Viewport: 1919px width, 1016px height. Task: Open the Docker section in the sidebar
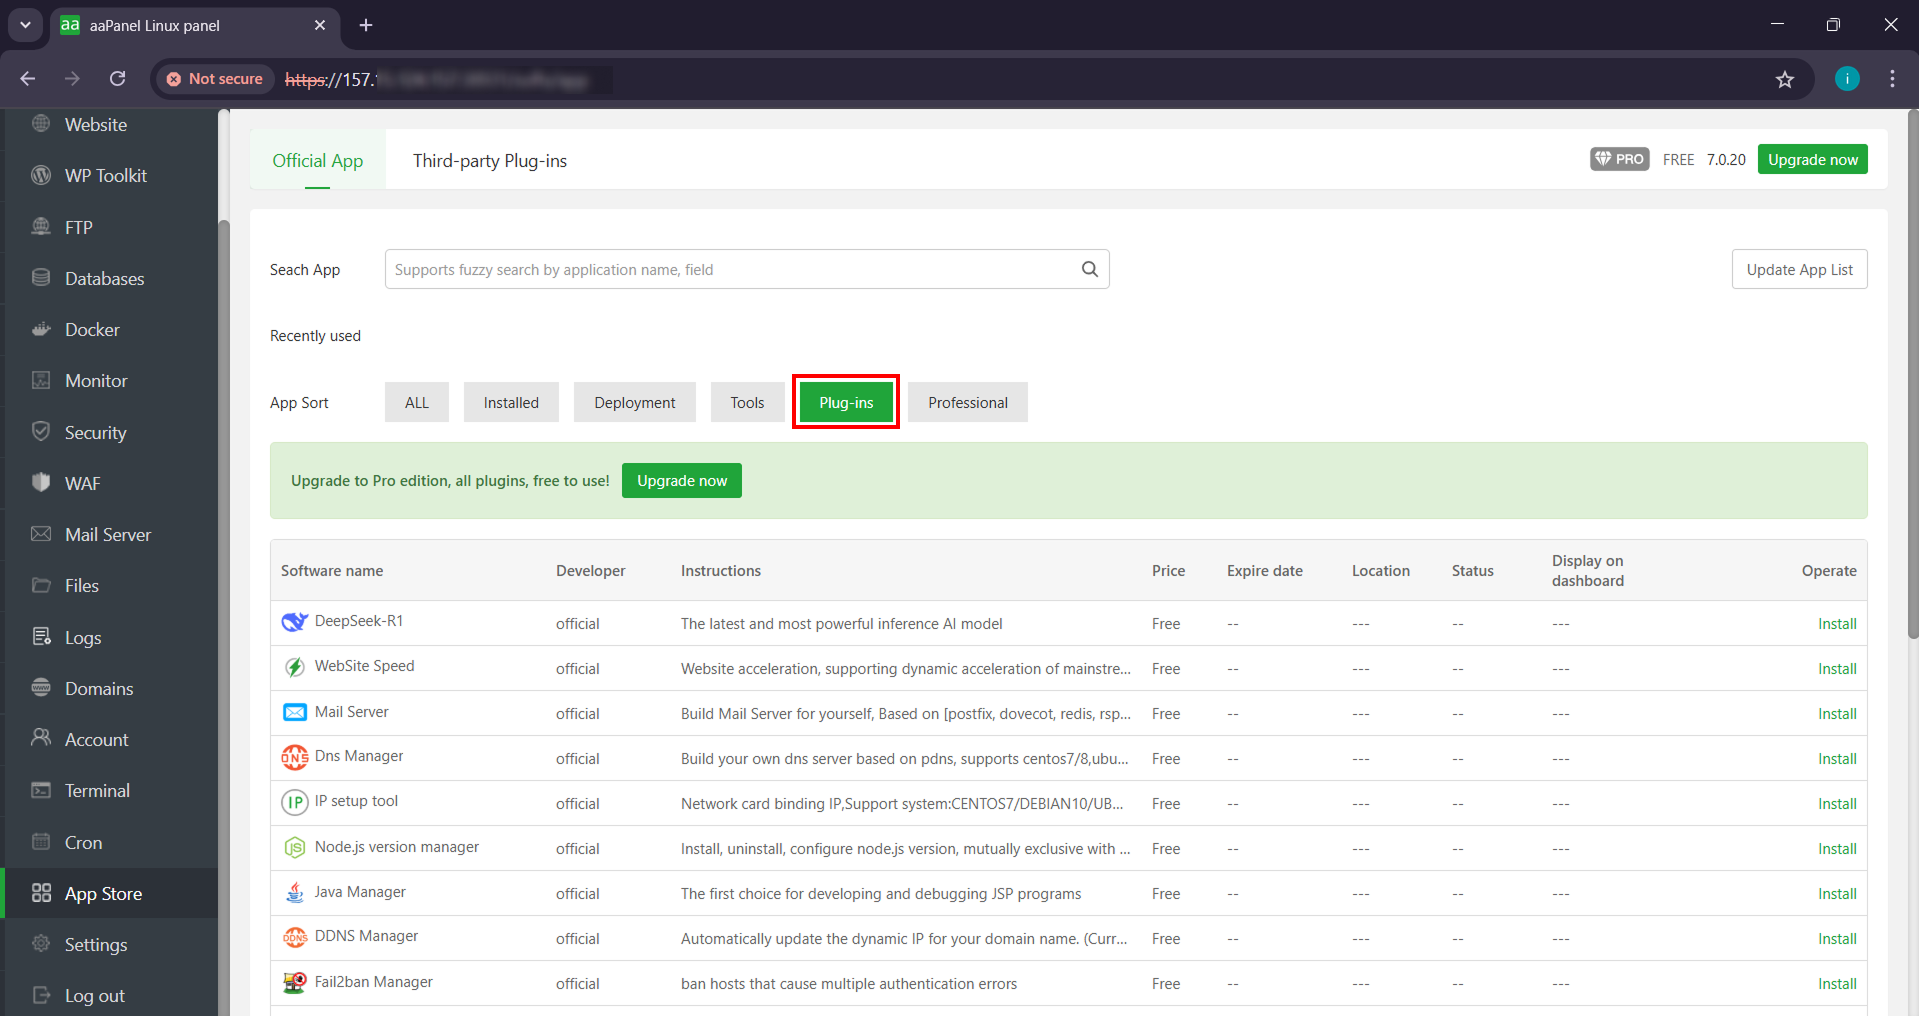click(x=90, y=329)
